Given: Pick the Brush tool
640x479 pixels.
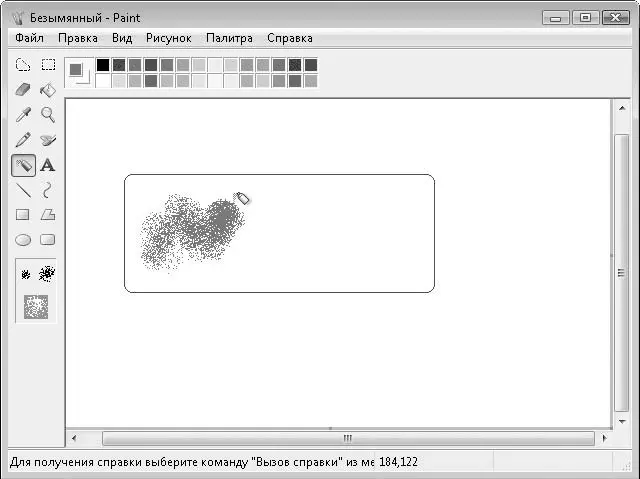Looking at the screenshot, I should (48, 140).
